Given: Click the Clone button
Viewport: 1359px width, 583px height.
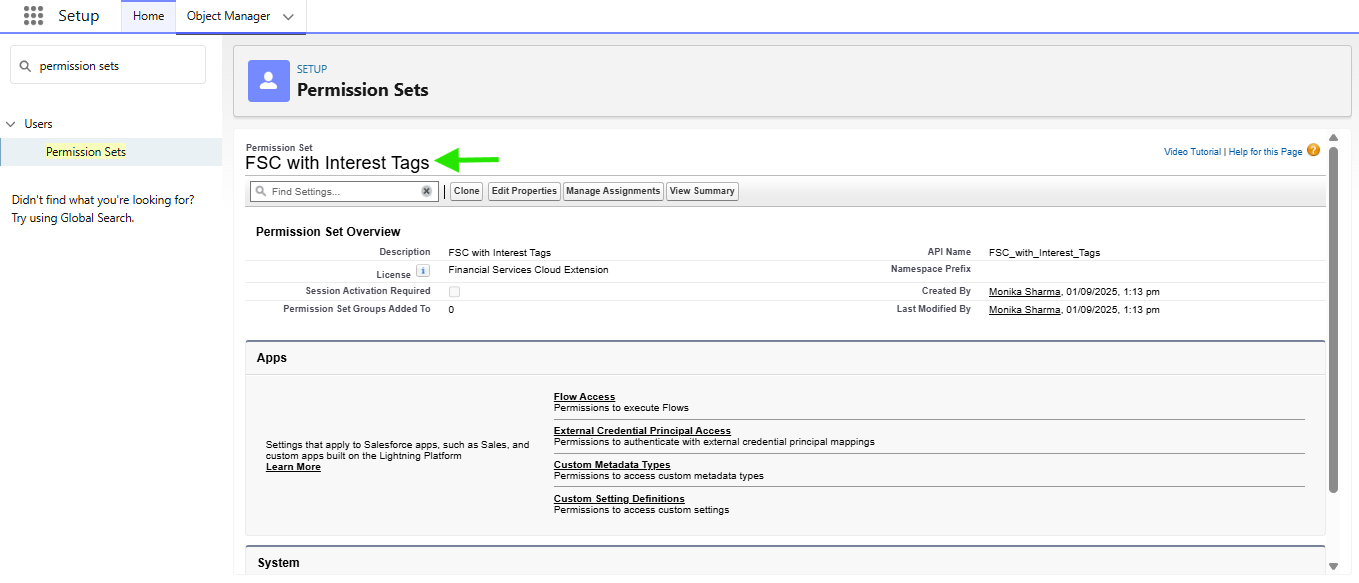Looking at the screenshot, I should [466, 191].
